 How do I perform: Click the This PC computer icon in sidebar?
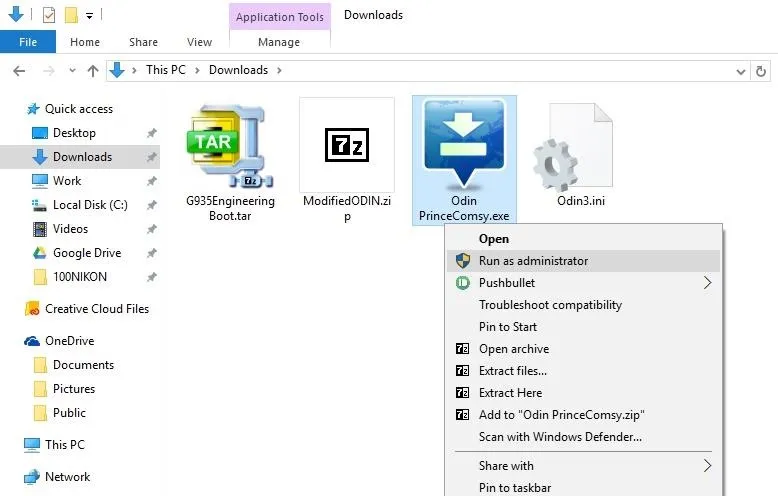click(x=32, y=445)
